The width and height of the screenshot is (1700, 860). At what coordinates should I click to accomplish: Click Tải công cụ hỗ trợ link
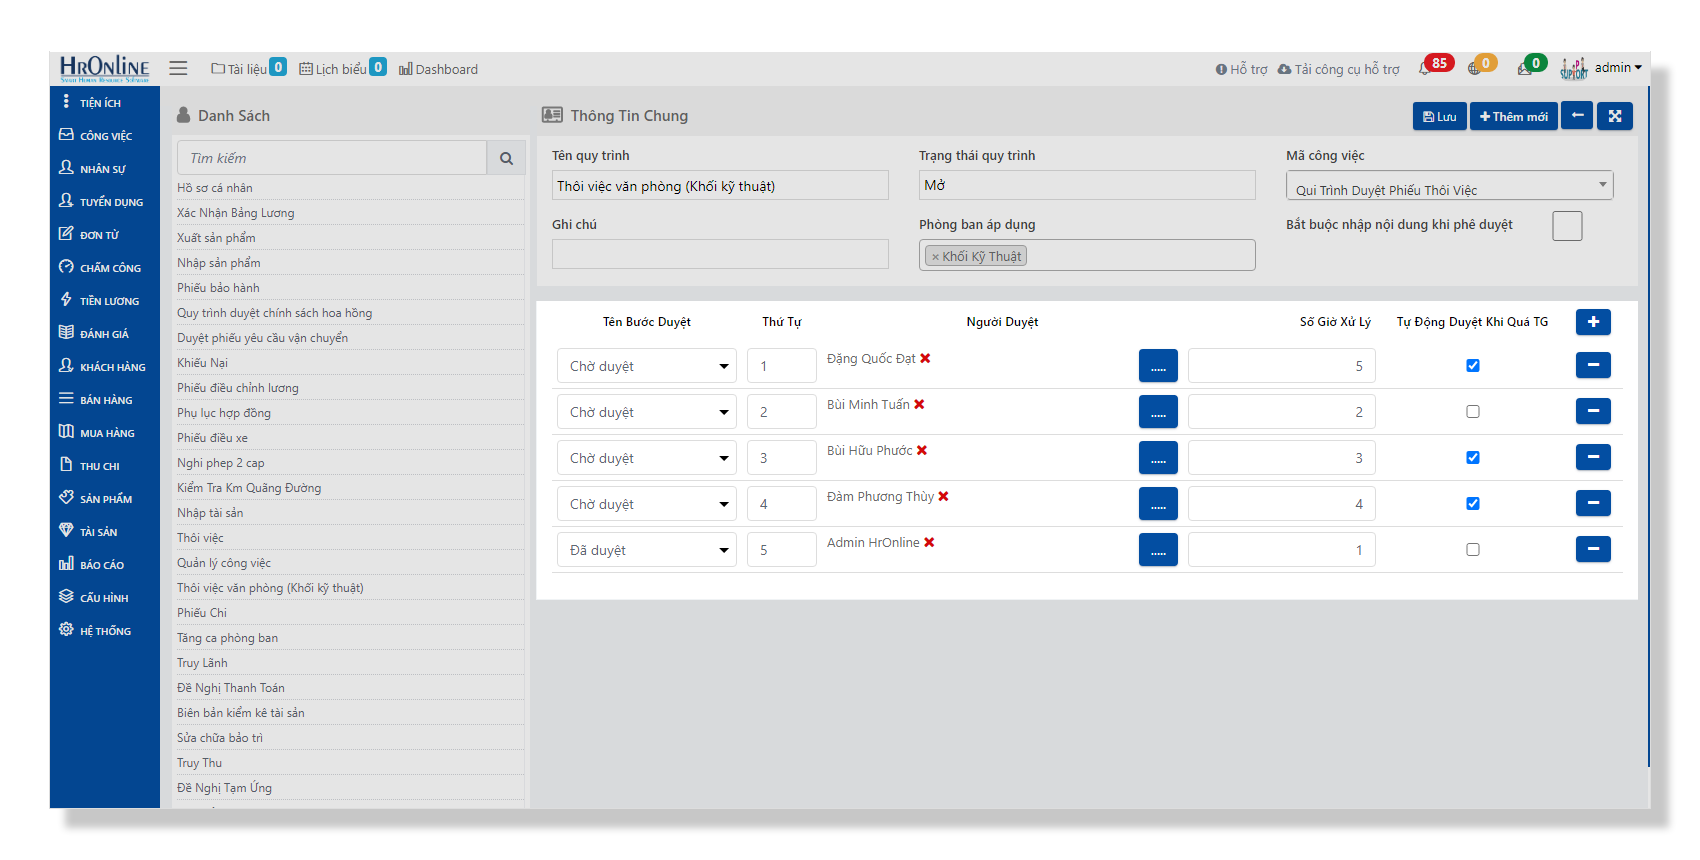[1338, 69]
